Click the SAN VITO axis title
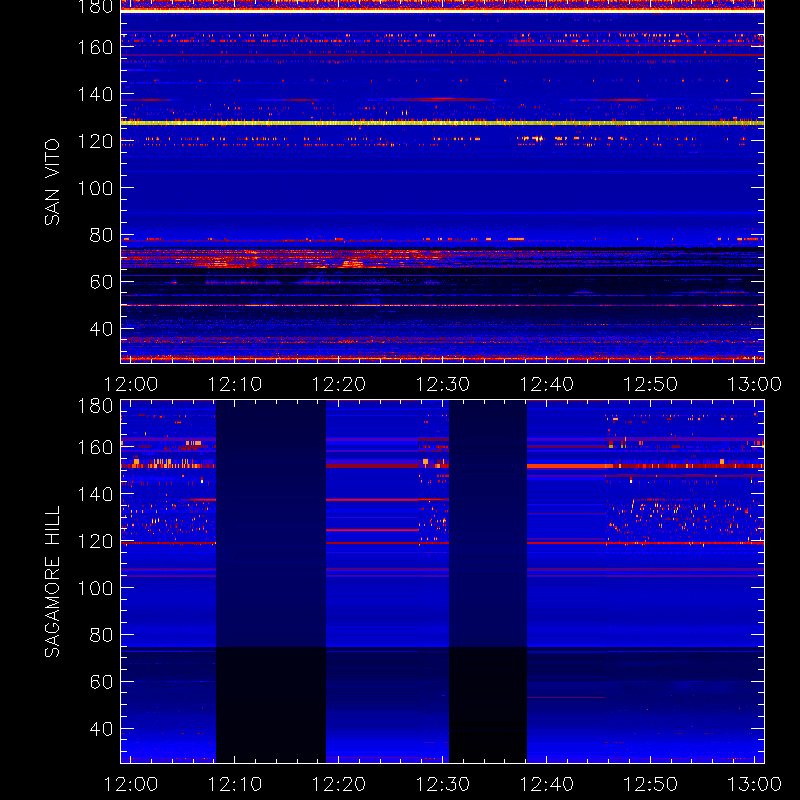 tap(52, 182)
